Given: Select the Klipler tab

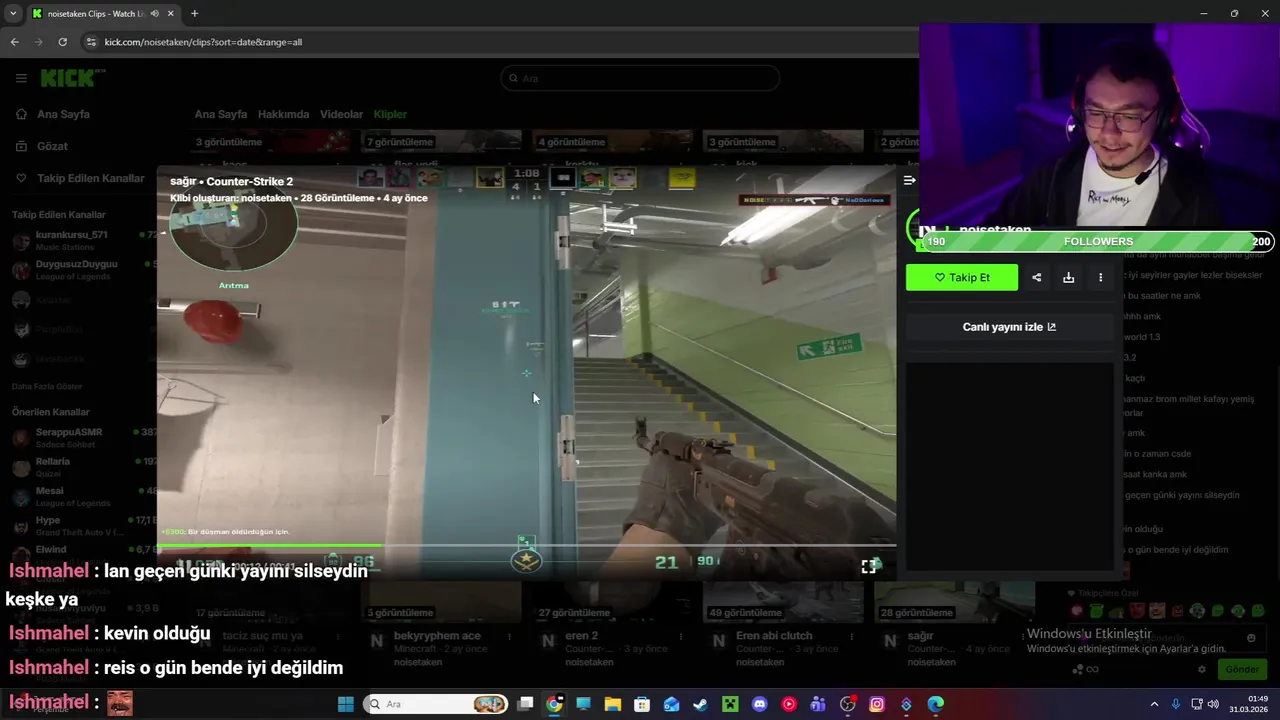Looking at the screenshot, I should click(390, 114).
